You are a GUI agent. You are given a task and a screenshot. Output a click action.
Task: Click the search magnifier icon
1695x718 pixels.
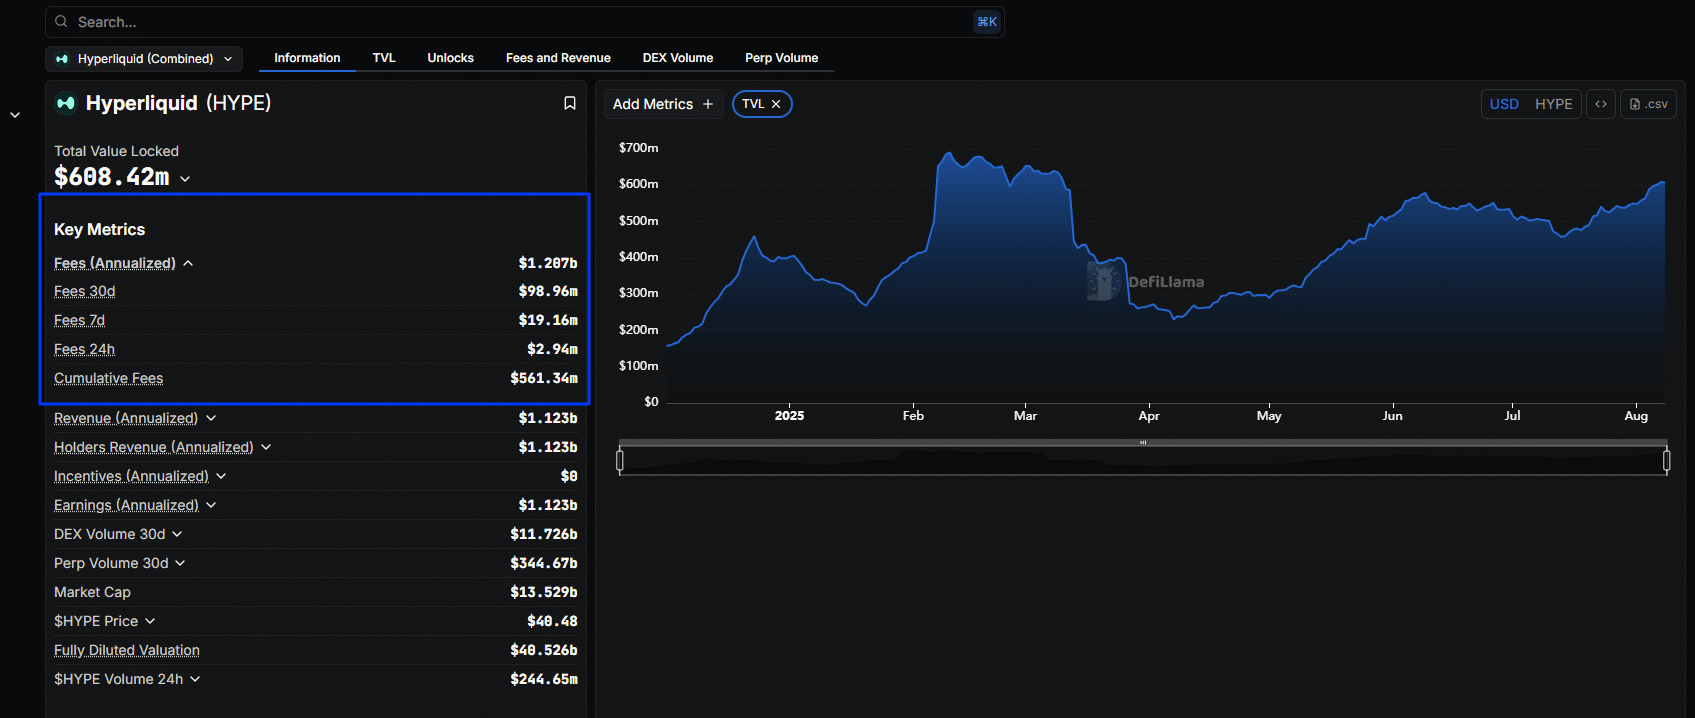[x=62, y=22]
